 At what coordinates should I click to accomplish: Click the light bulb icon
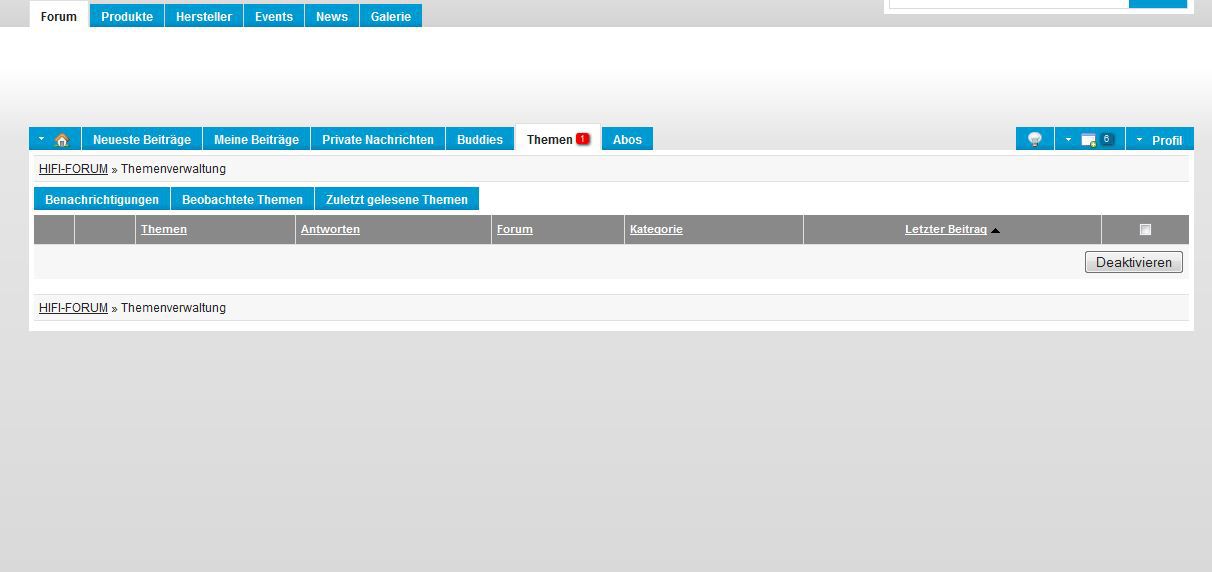pyautogui.click(x=1035, y=140)
